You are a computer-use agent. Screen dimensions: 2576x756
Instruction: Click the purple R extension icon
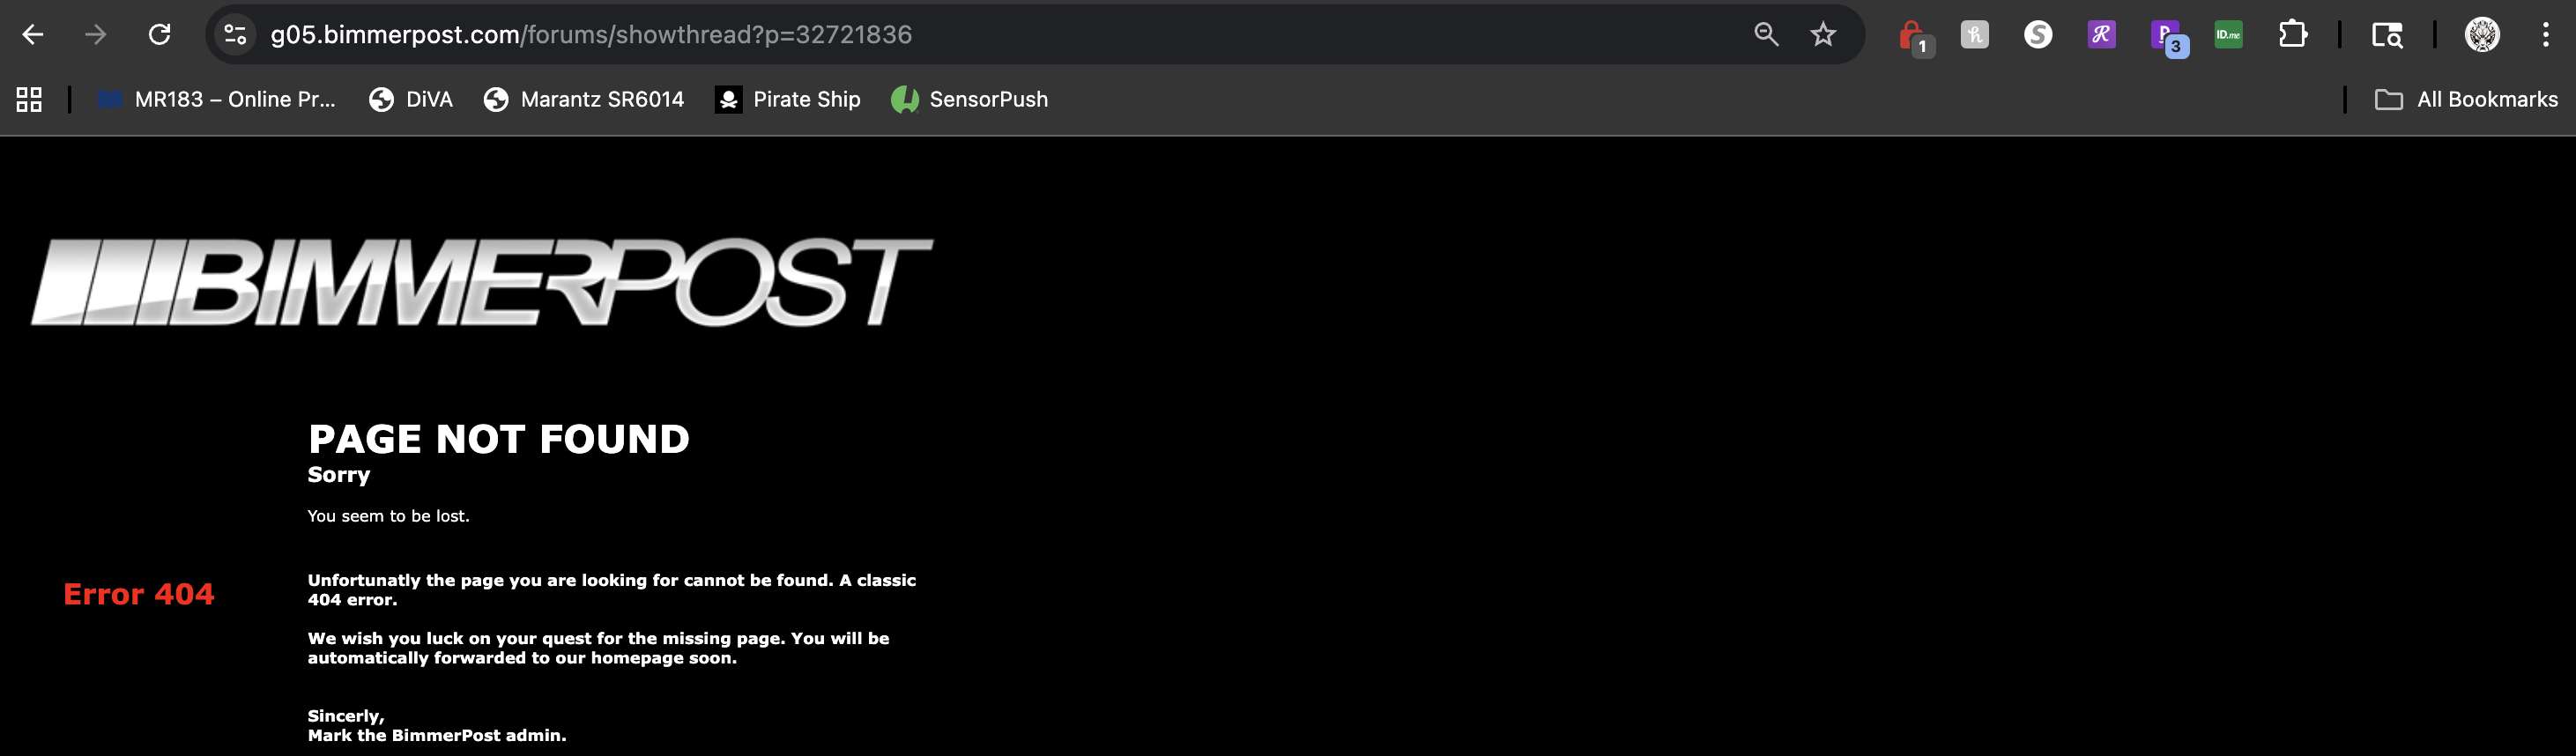tap(2101, 35)
